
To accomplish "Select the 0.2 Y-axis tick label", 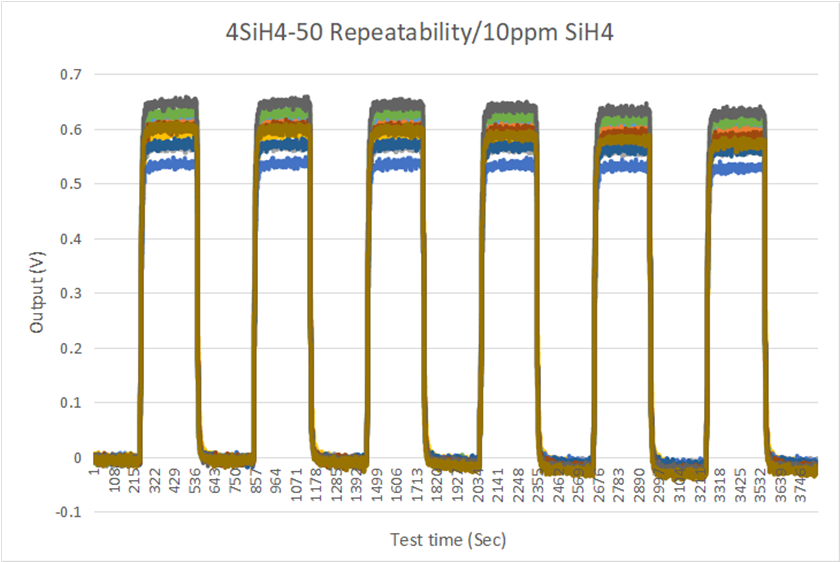I will click(71, 348).
